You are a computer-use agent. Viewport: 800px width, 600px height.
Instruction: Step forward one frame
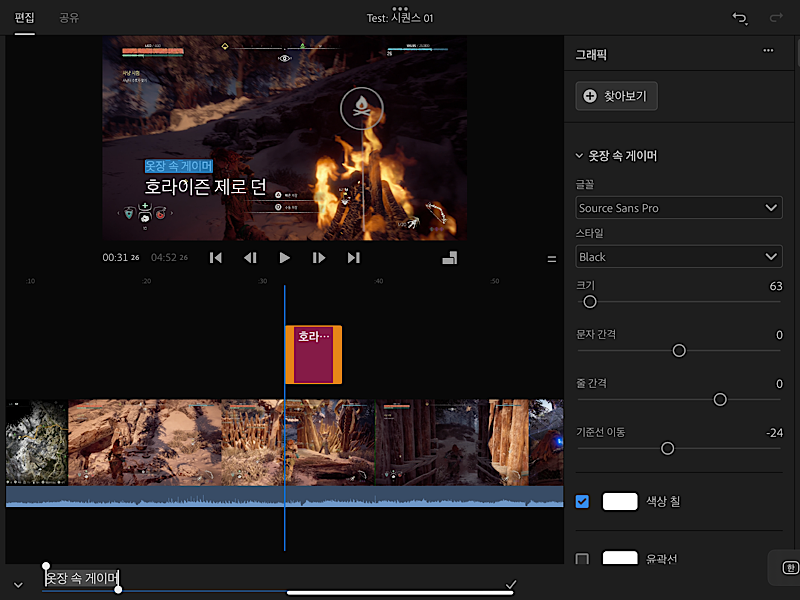tap(319, 258)
